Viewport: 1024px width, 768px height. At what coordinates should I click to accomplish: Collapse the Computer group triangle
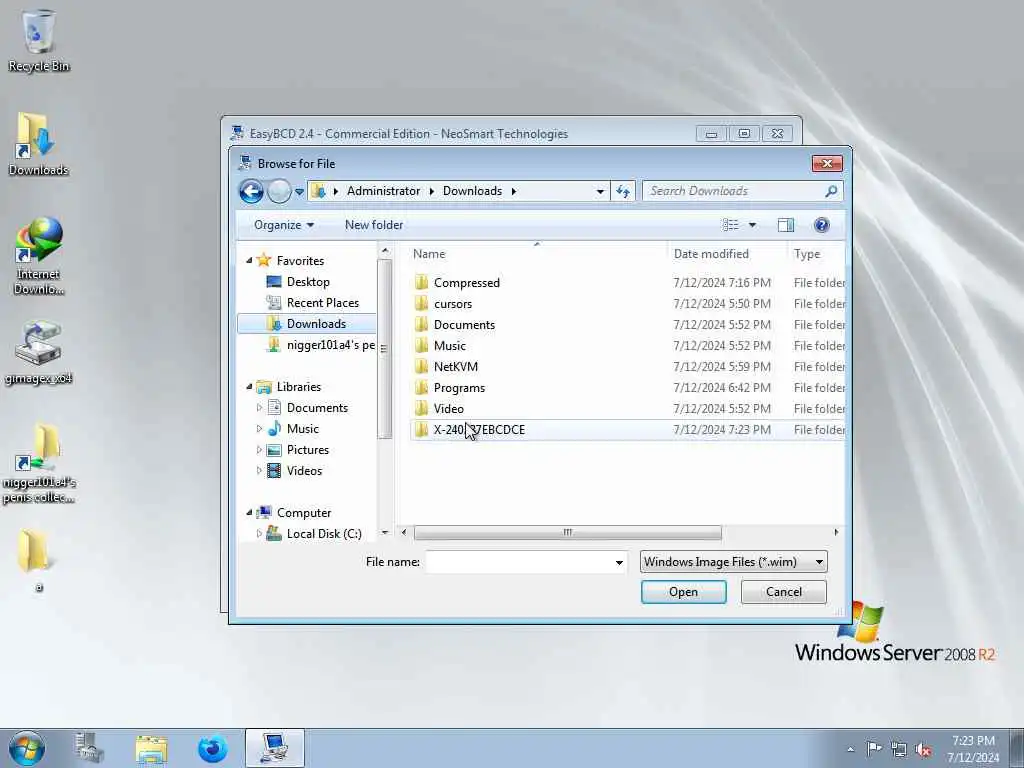[249, 513]
